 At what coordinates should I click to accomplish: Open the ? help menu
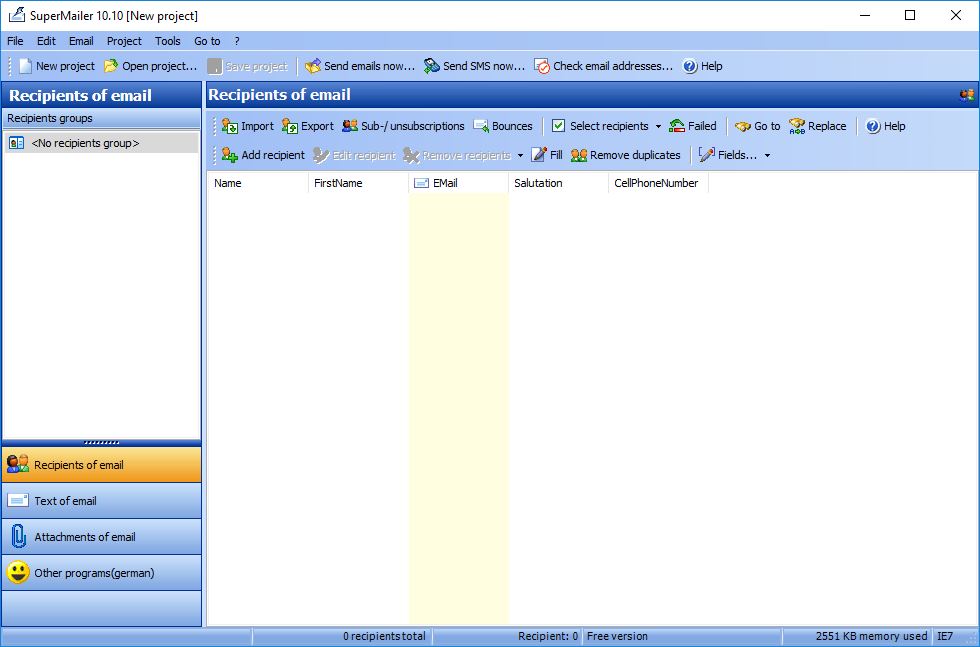pos(237,41)
